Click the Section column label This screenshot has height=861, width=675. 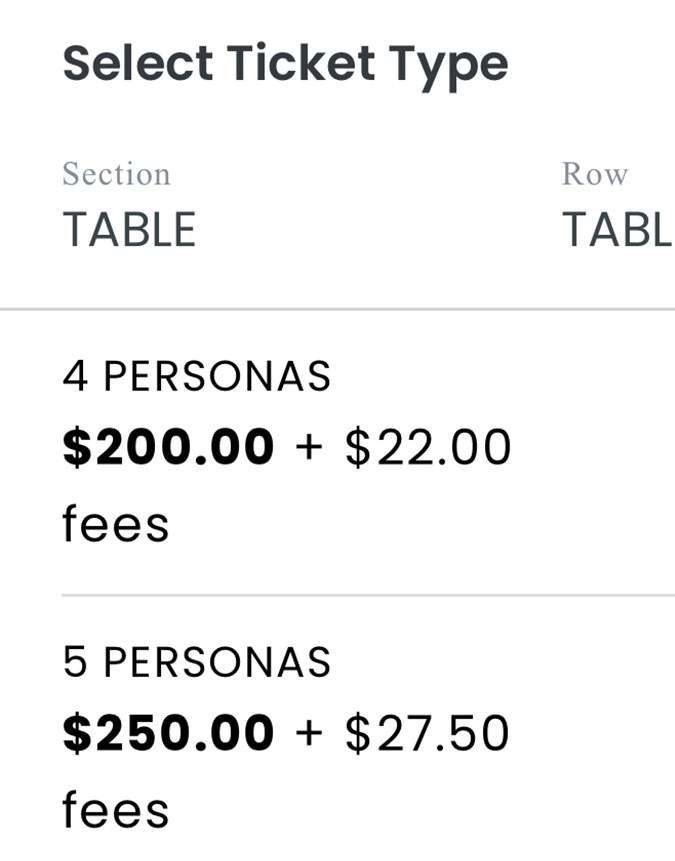tap(116, 174)
